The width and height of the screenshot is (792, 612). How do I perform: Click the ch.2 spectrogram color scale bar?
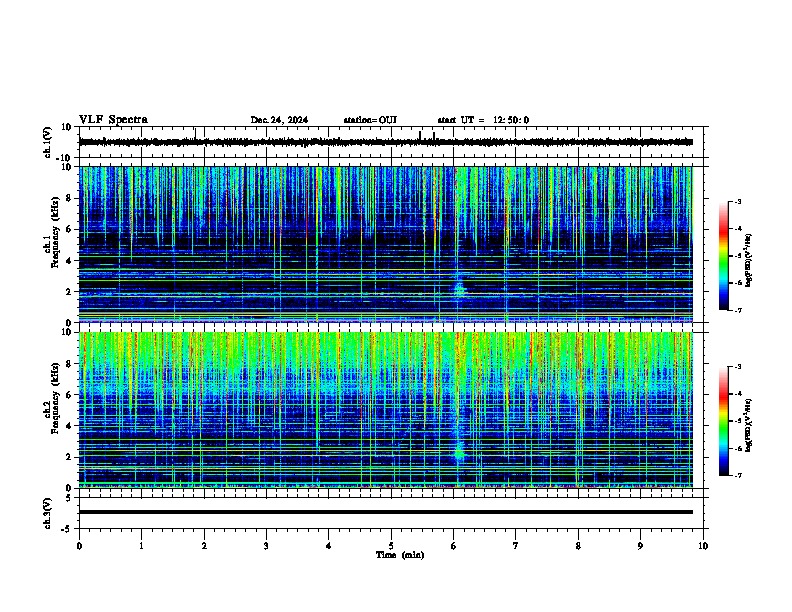[x=724, y=421]
